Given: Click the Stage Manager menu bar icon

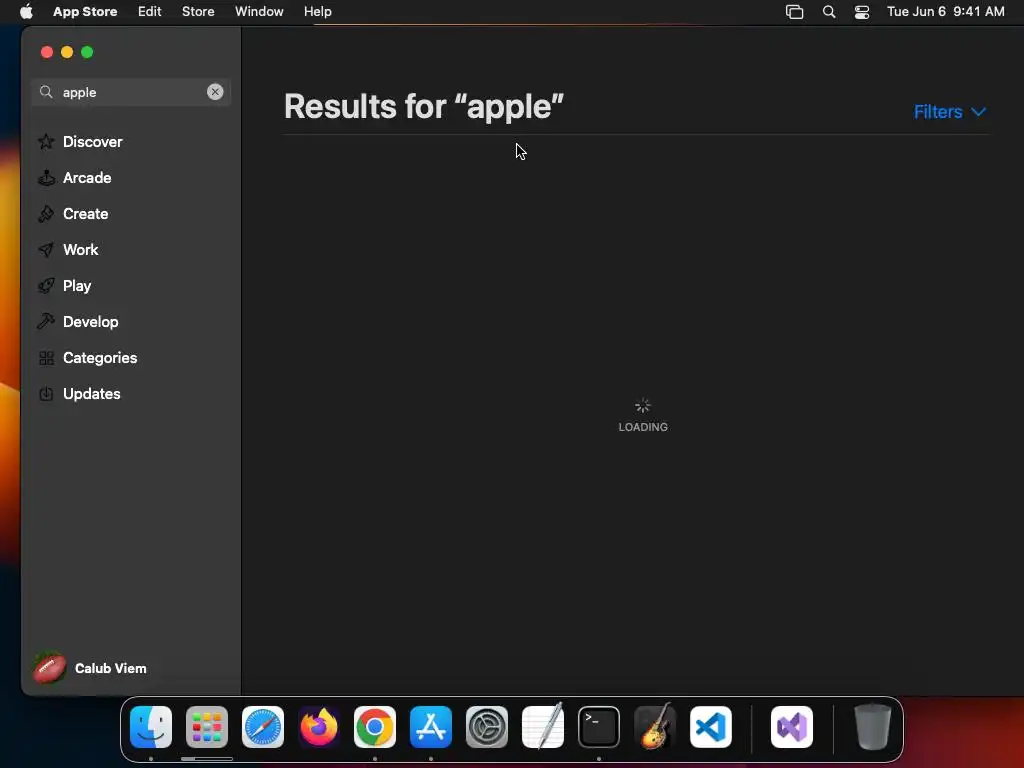Looking at the screenshot, I should click(x=794, y=12).
